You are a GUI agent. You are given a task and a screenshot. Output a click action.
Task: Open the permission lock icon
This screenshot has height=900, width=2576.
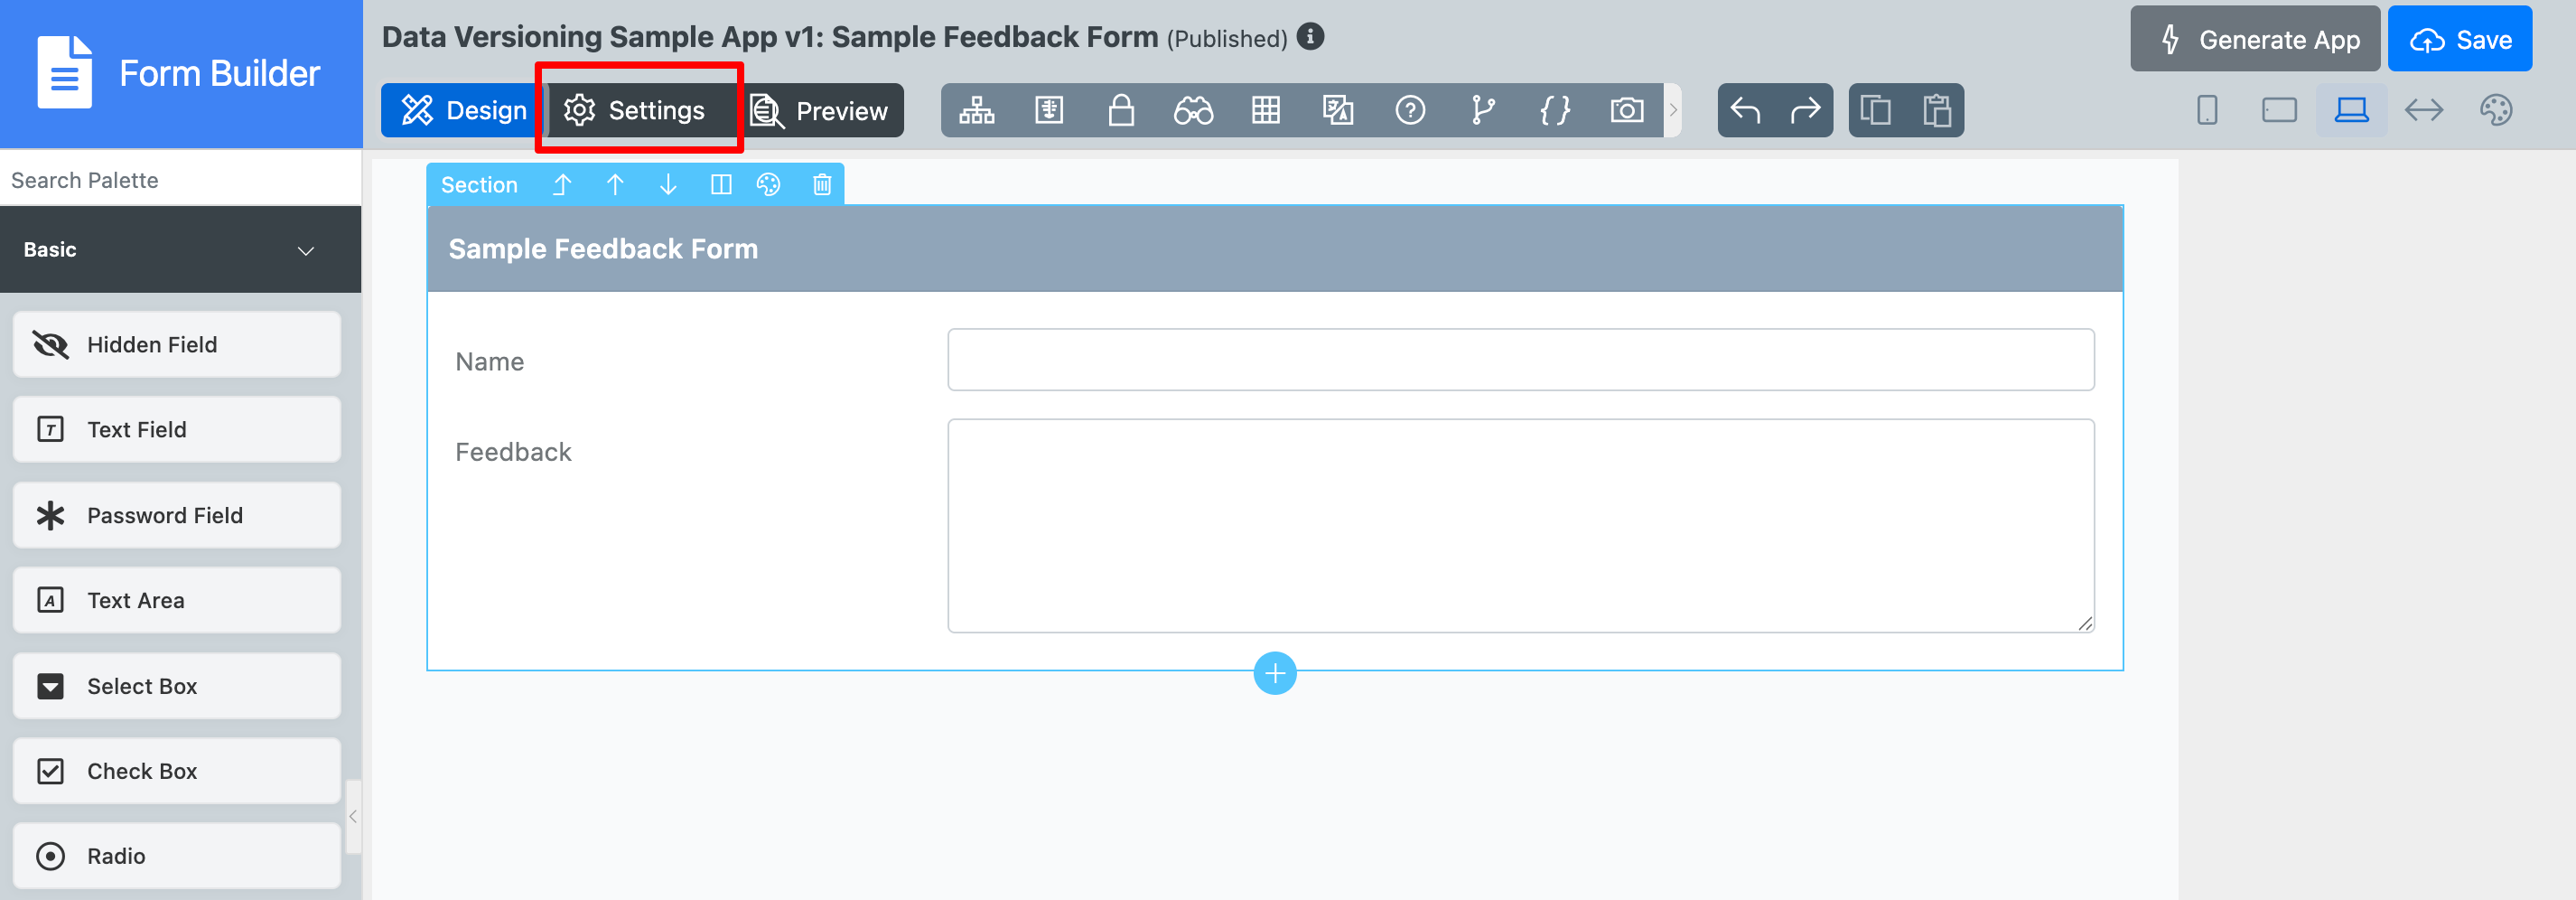(x=1121, y=110)
